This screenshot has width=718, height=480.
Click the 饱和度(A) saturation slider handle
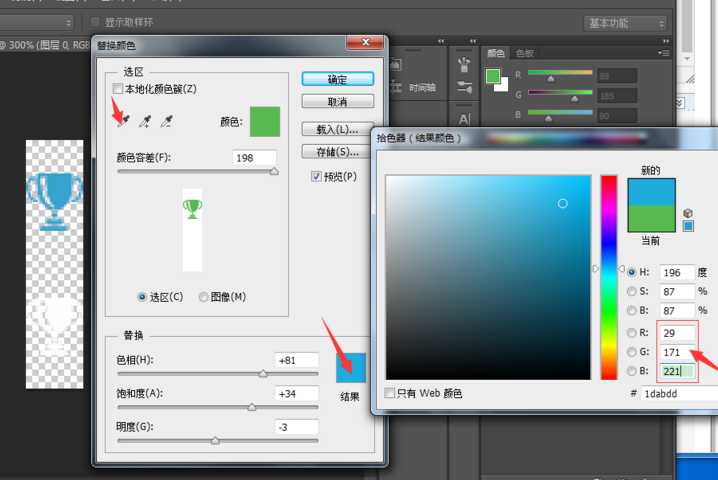(x=252, y=407)
